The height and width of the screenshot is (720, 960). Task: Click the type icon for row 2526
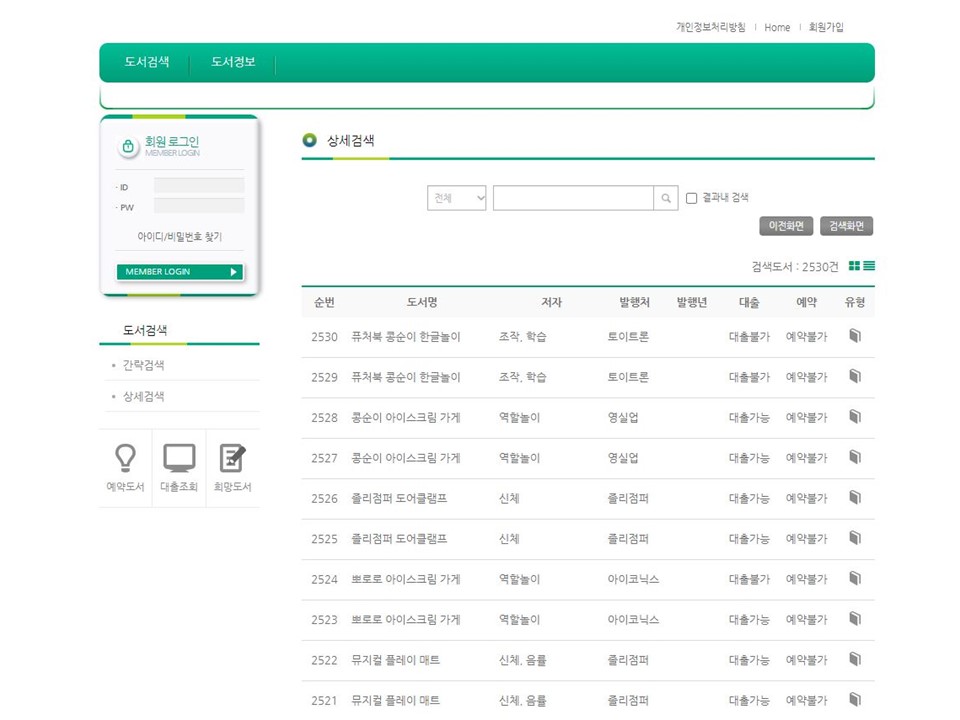pos(854,498)
